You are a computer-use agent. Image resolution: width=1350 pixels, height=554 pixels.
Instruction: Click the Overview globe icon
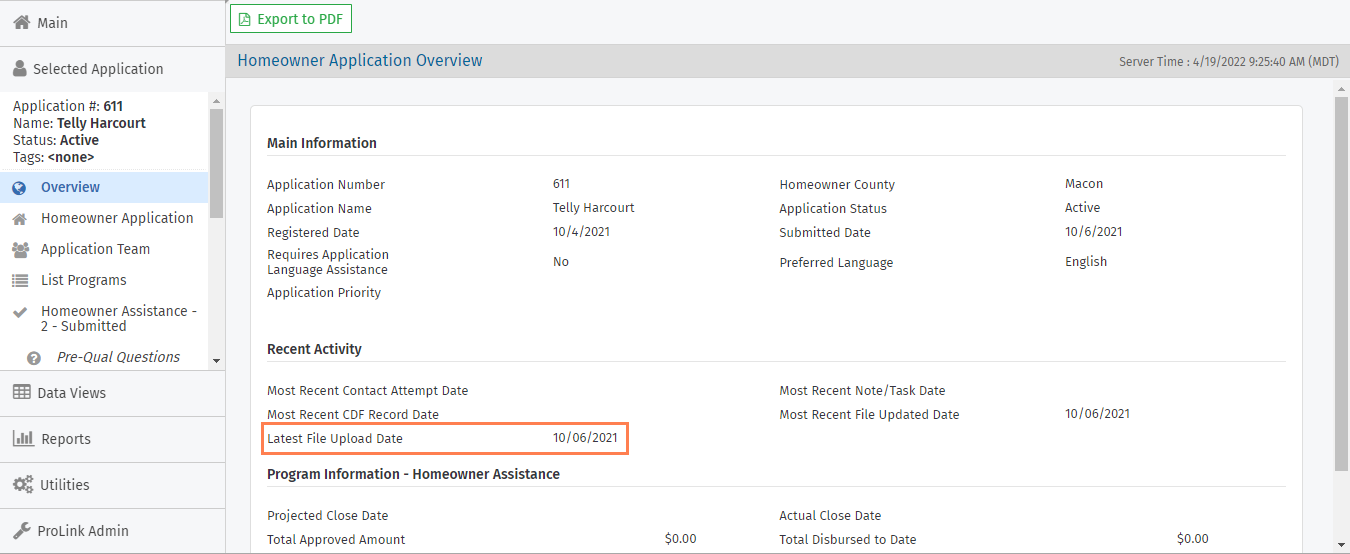click(x=19, y=188)
